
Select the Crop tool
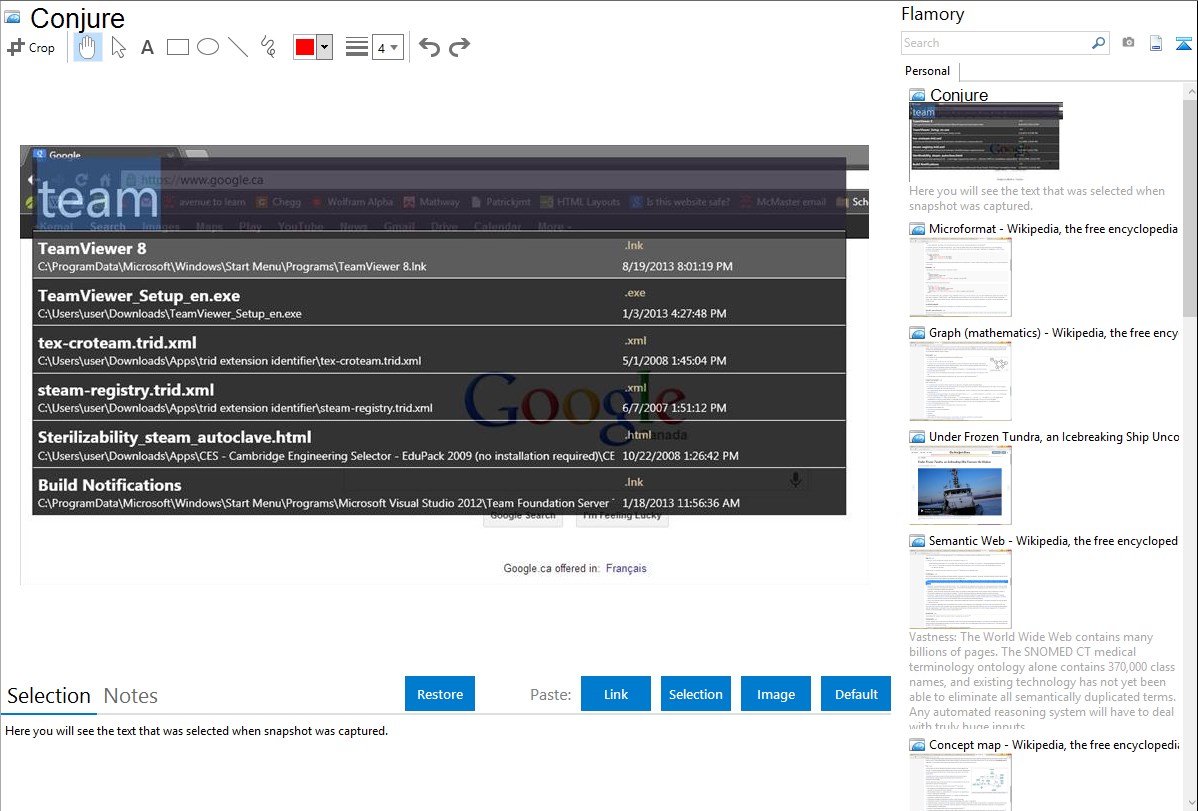(31, 47)
